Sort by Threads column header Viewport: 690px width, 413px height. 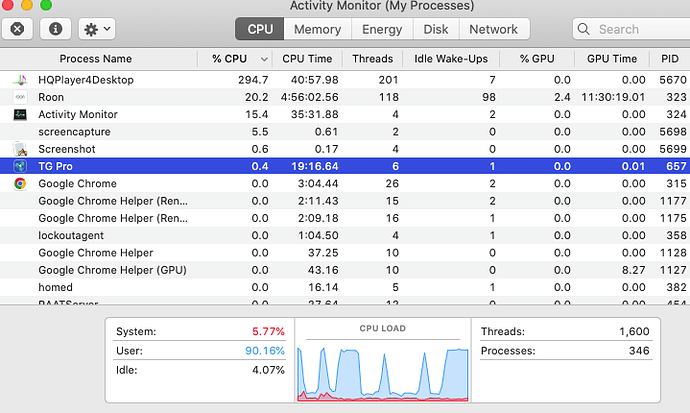pos(372,59)
